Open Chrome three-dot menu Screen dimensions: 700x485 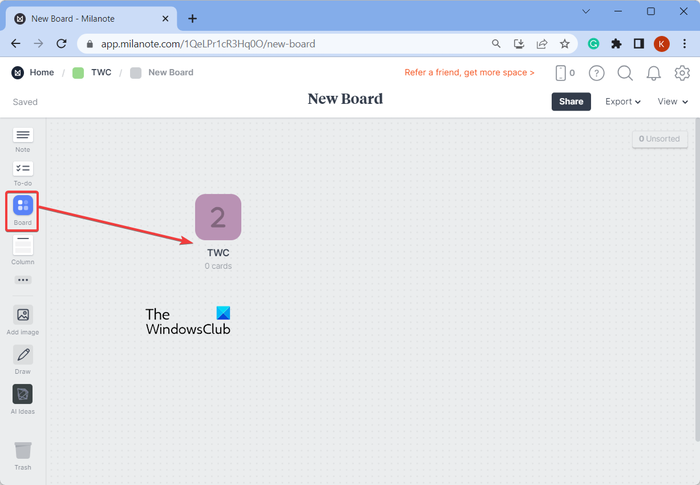(x=684, y=44)
